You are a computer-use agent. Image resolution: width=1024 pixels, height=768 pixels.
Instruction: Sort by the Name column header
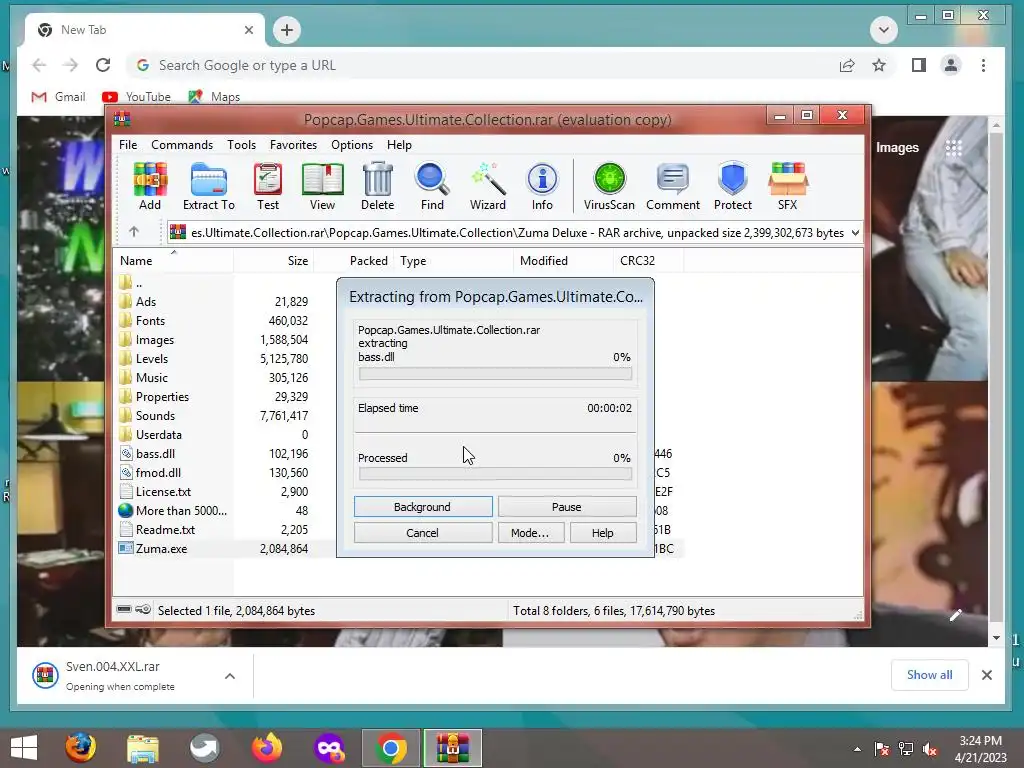(174, 261)
